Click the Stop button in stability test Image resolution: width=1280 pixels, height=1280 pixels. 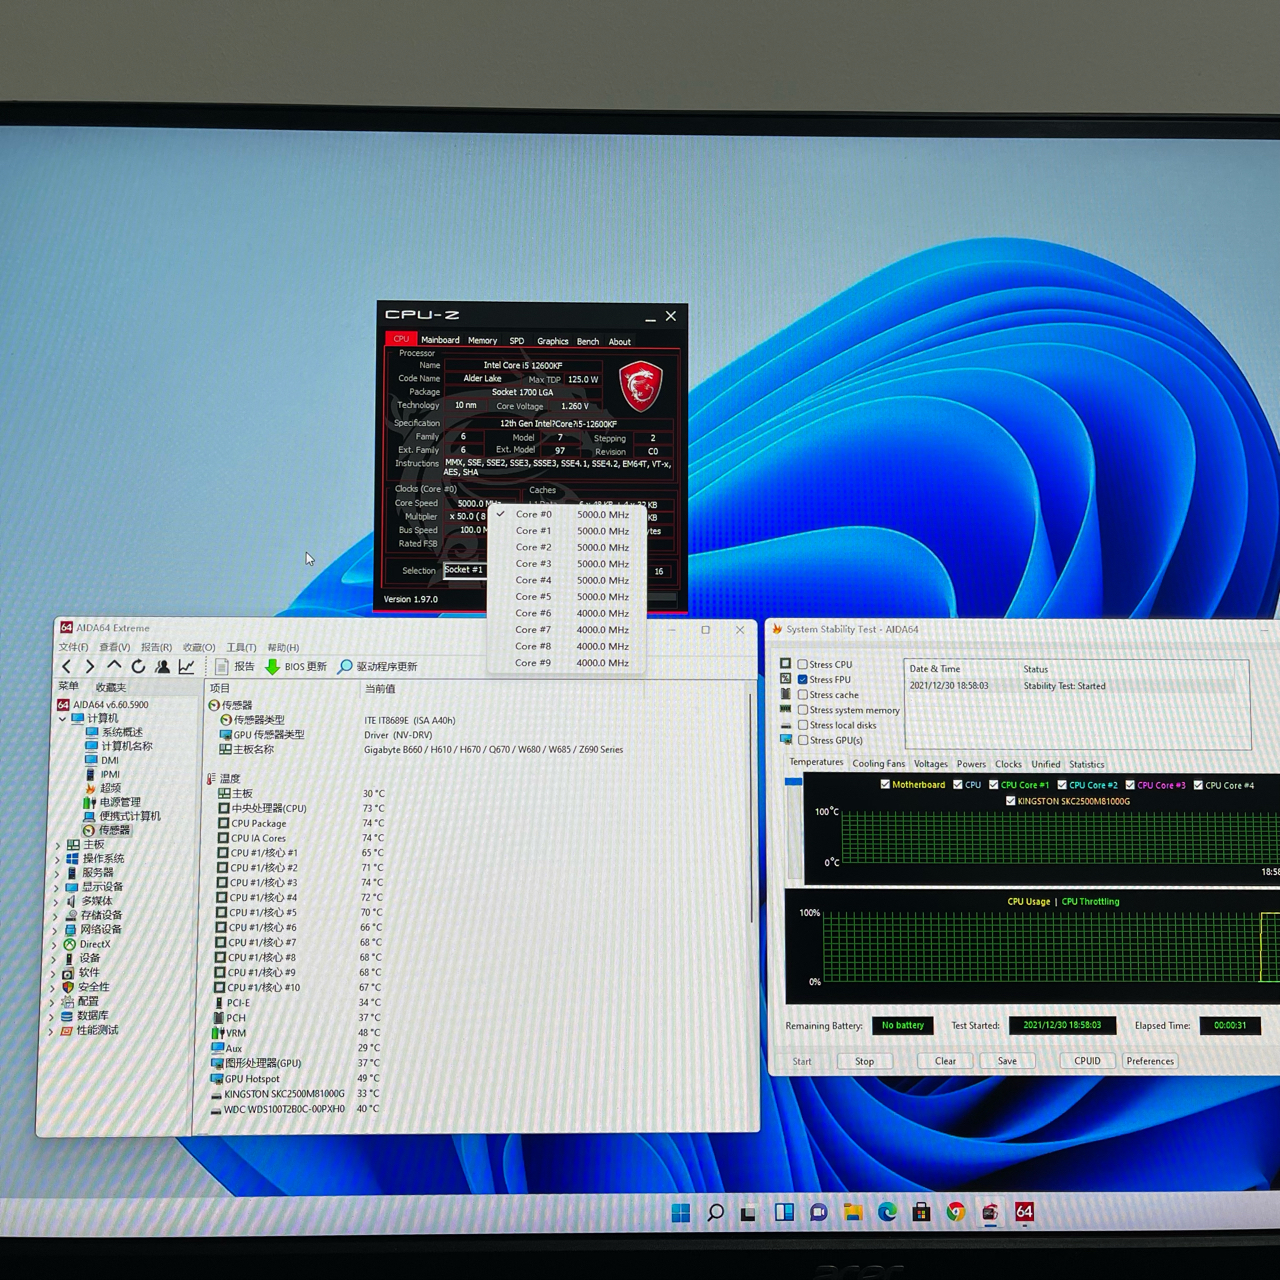pos(864,1061)
